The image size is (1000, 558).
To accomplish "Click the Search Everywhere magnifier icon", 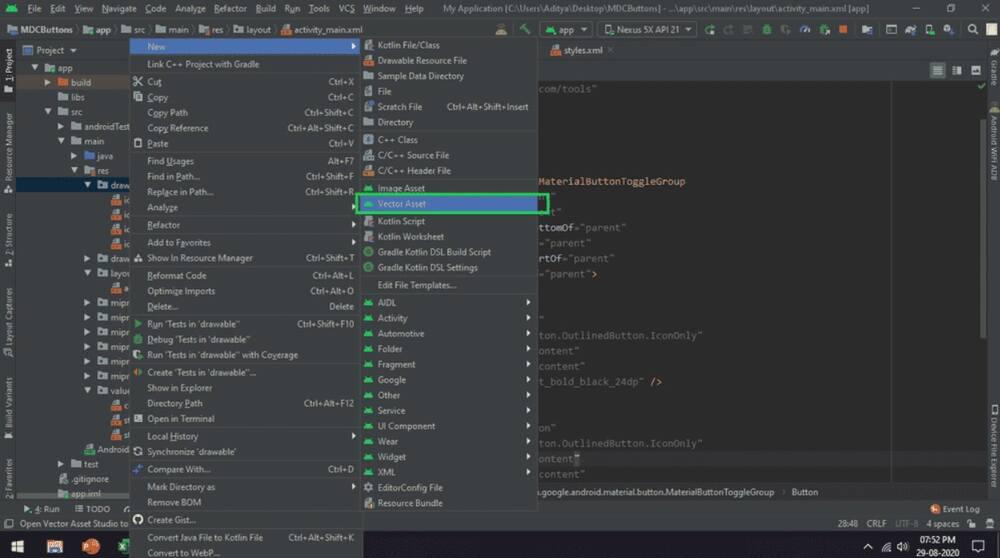I will [972, 29].
